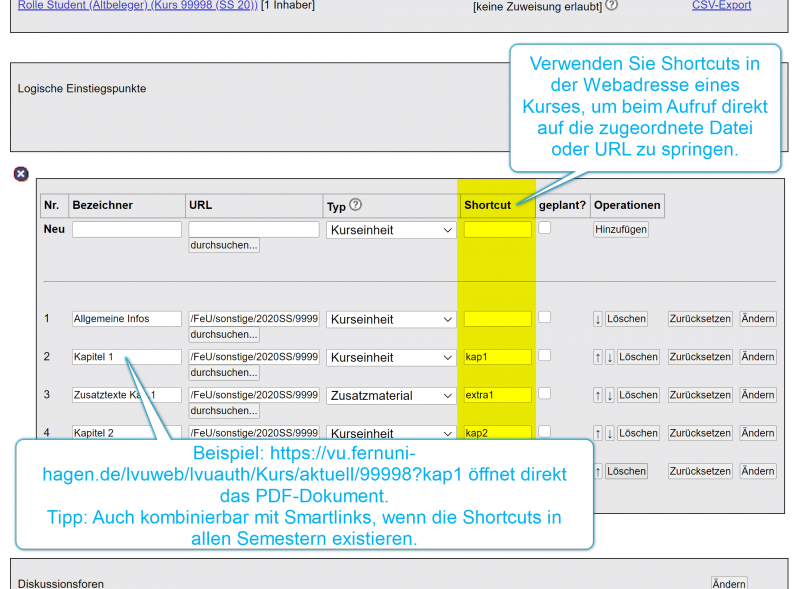This screenshot has width=800, height=589.
Task: Move Kapitel 1 row down
Action: [x=609, y=357]
